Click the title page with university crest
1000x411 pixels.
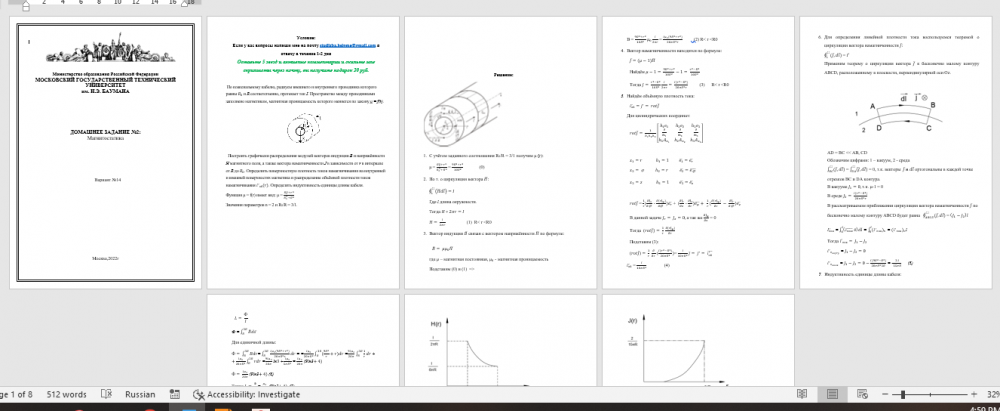coord(105,153)
